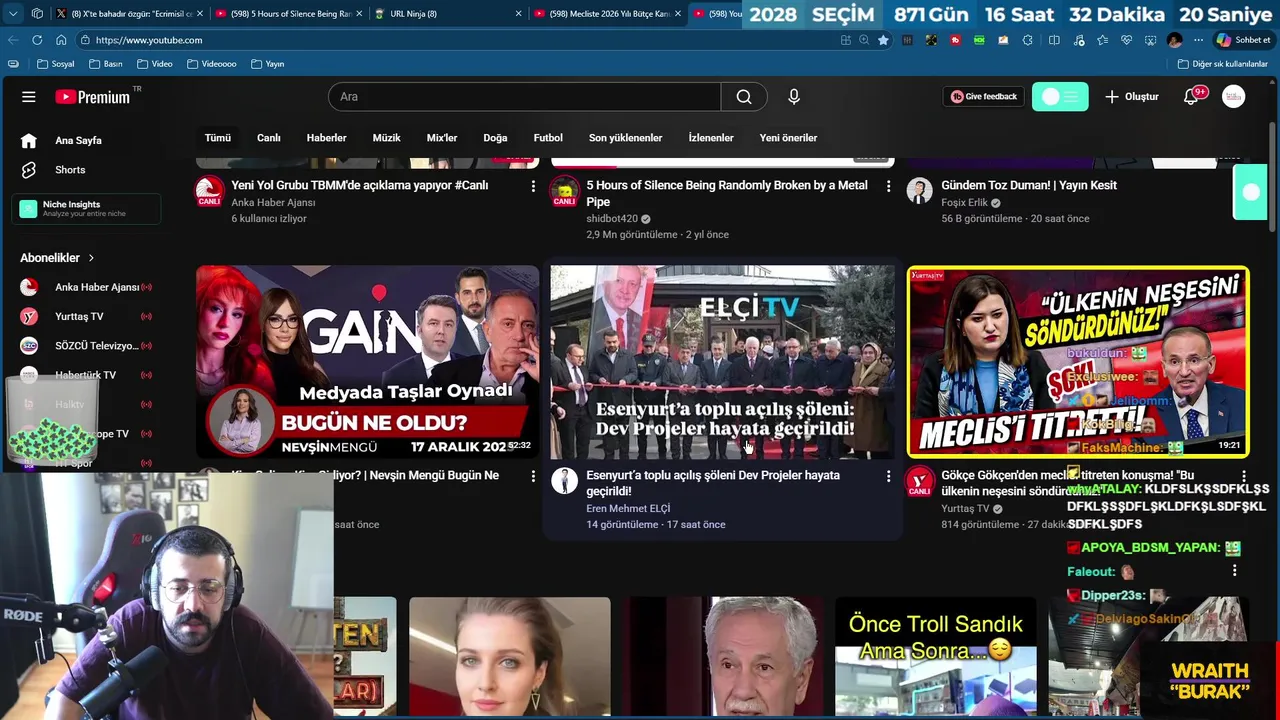Viewport: 1280px width, 720px height.
Task: Open options menu for 5 Hours of Silence video
Action: tap(888, 186)
